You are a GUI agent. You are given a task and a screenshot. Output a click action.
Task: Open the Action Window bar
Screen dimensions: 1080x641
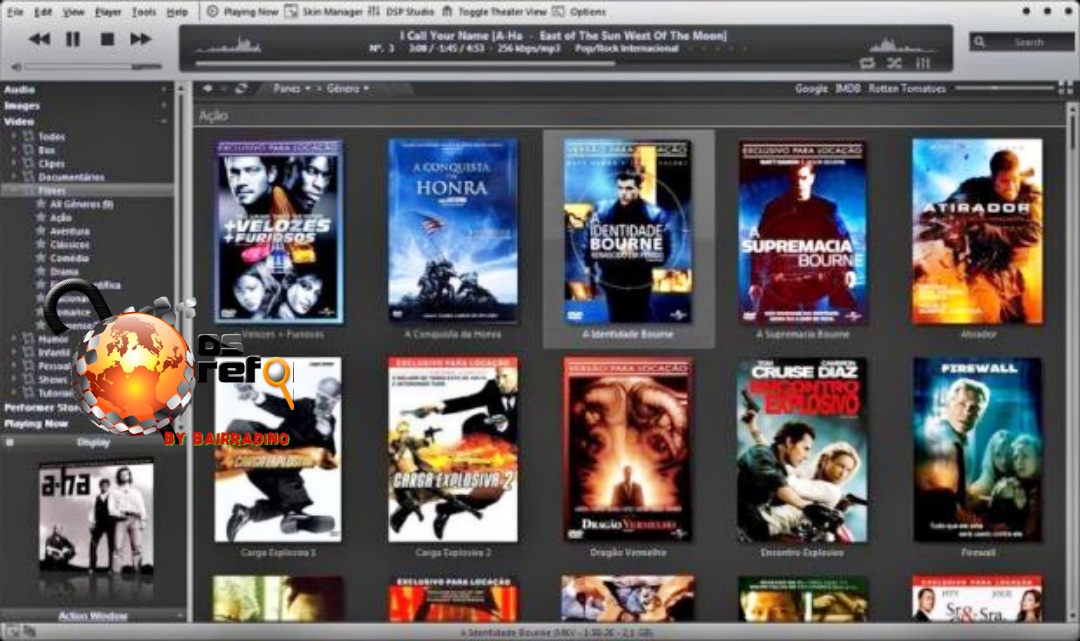(93, 616)
